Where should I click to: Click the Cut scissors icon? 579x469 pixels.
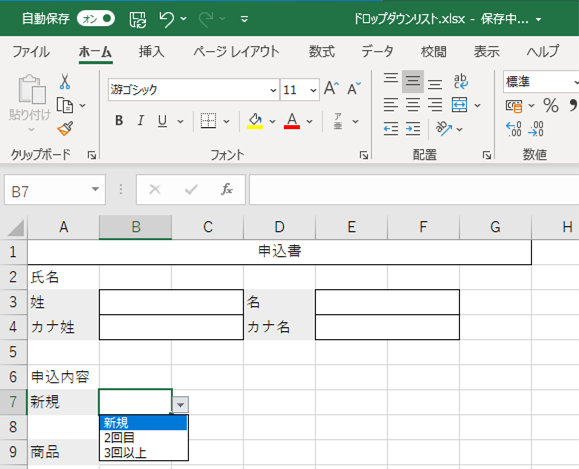coord(65,82)
